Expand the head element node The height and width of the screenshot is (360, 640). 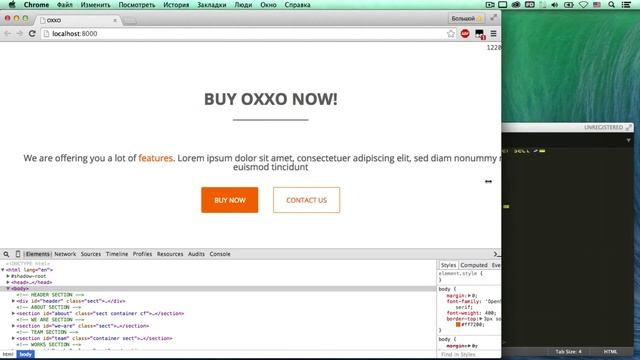pos(8,282)
